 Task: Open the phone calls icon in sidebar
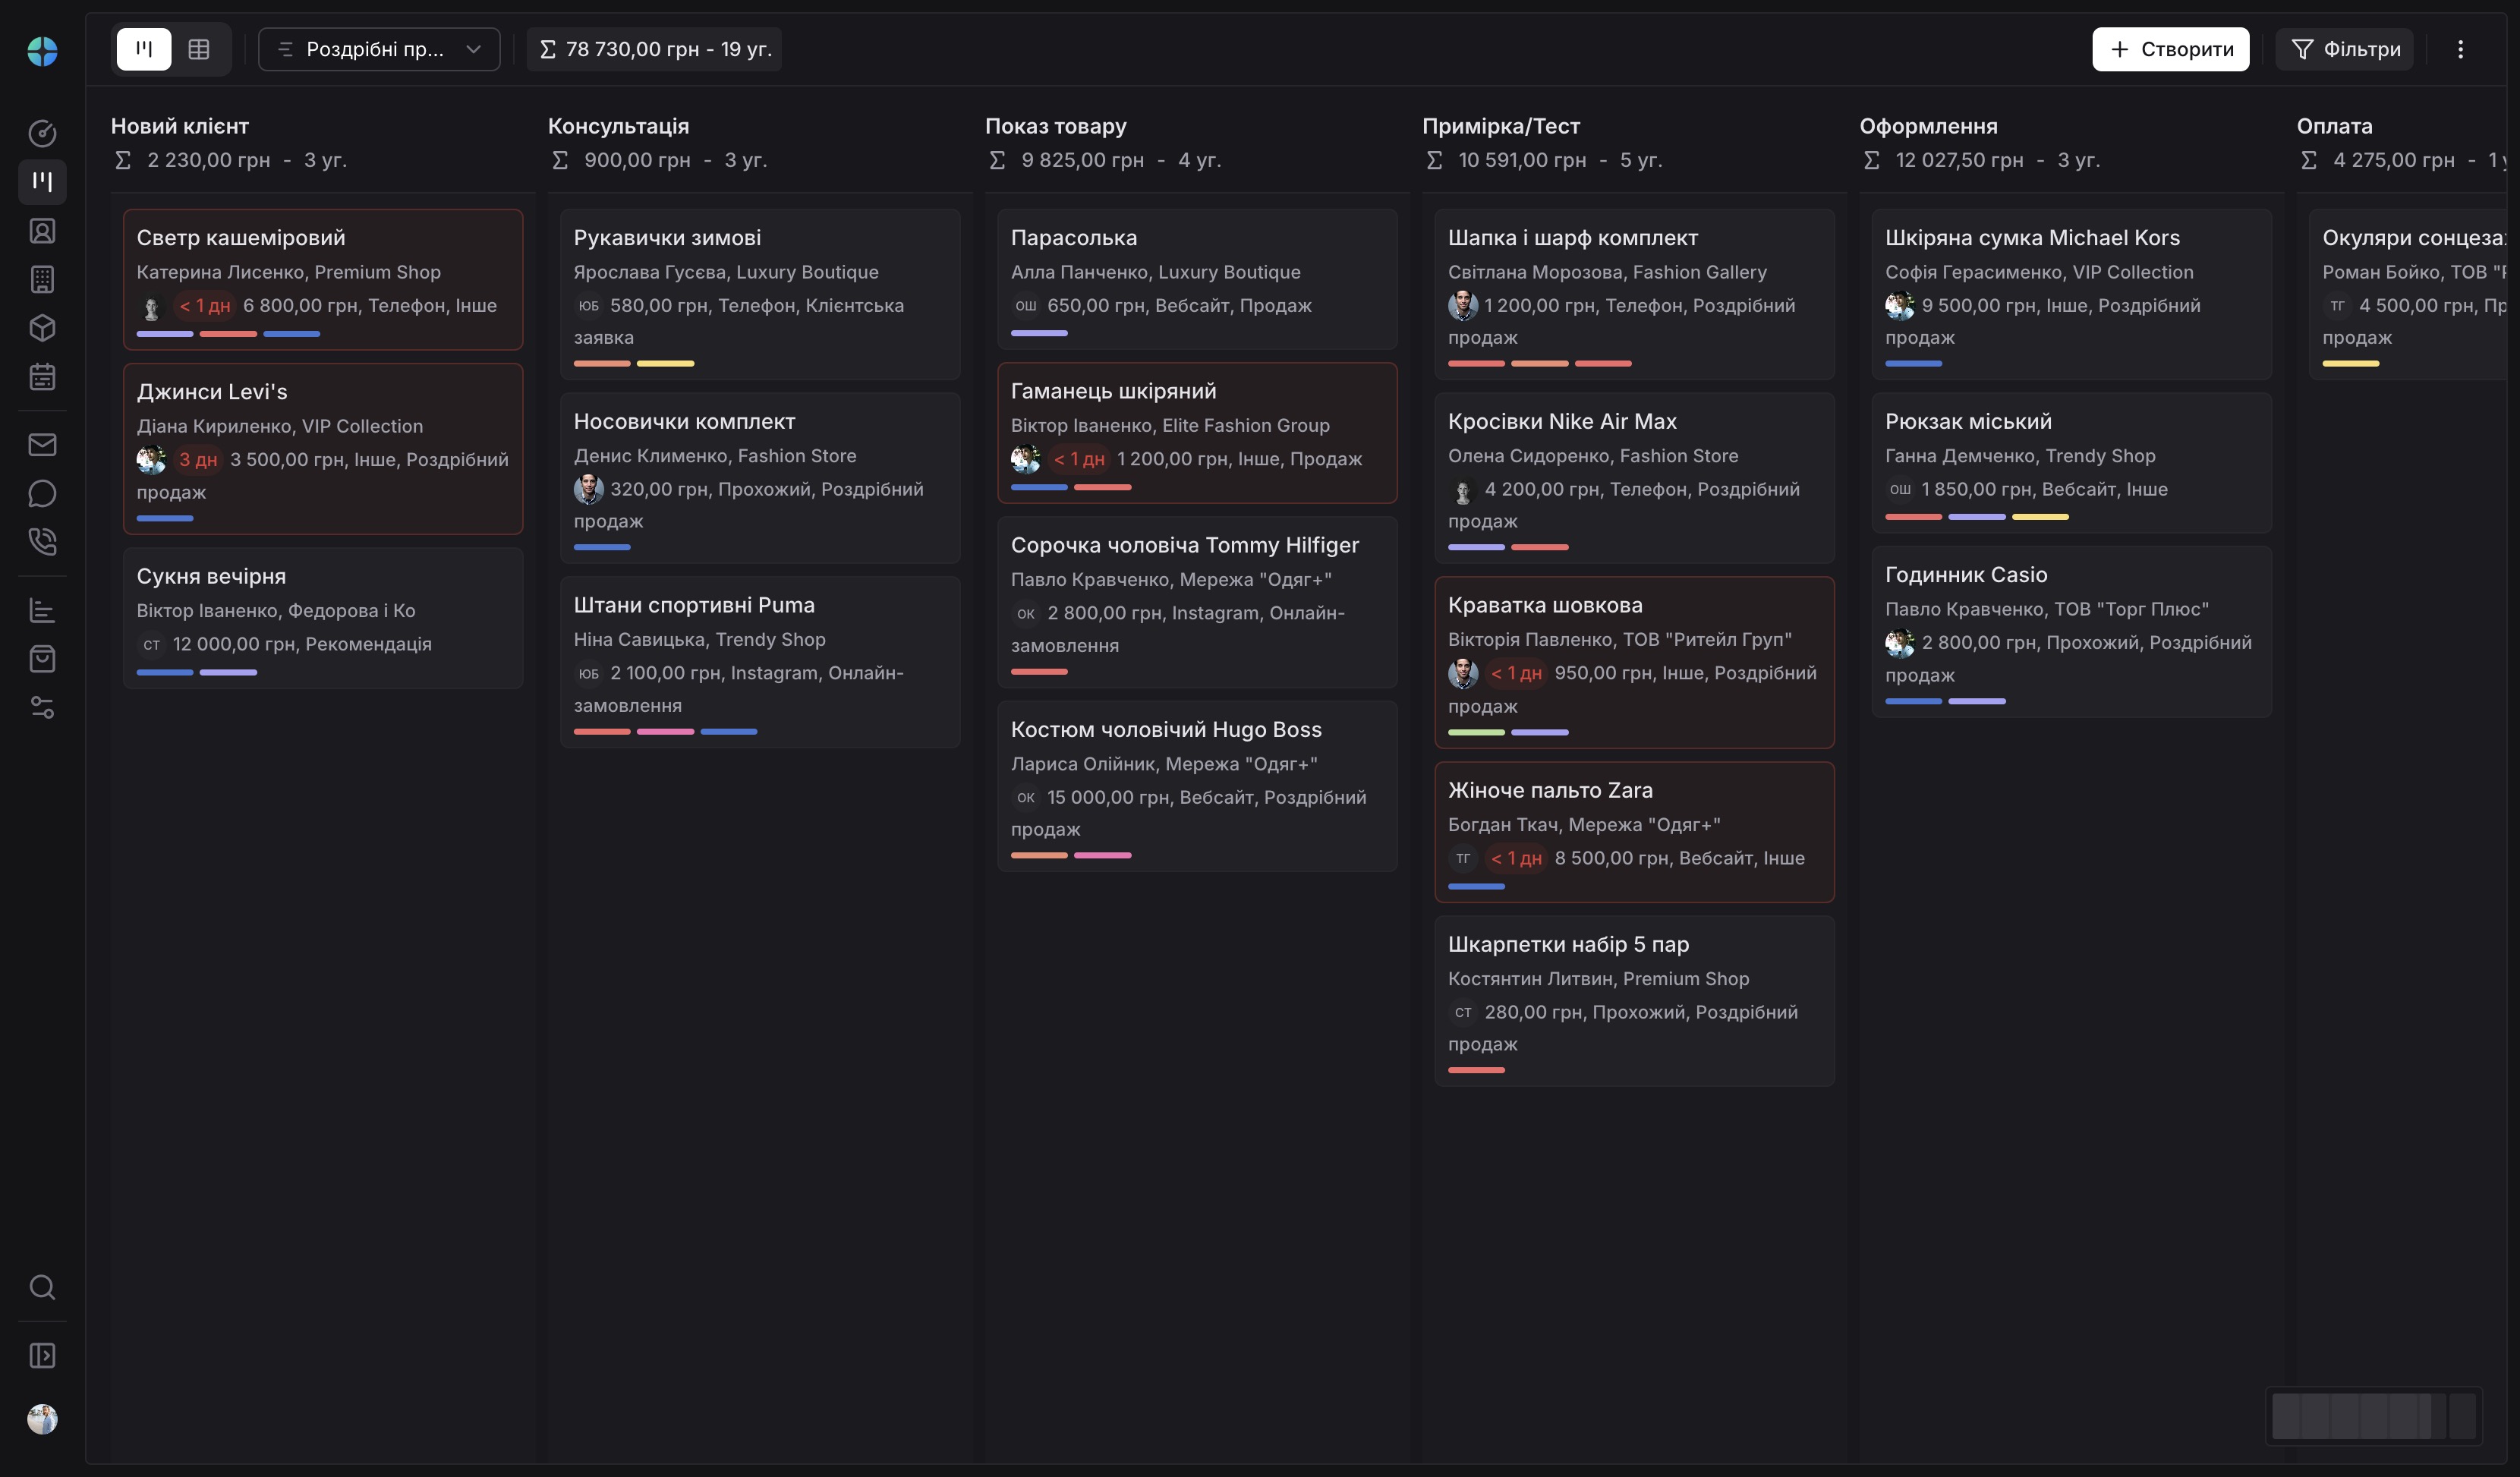click(x=42, y=541)
